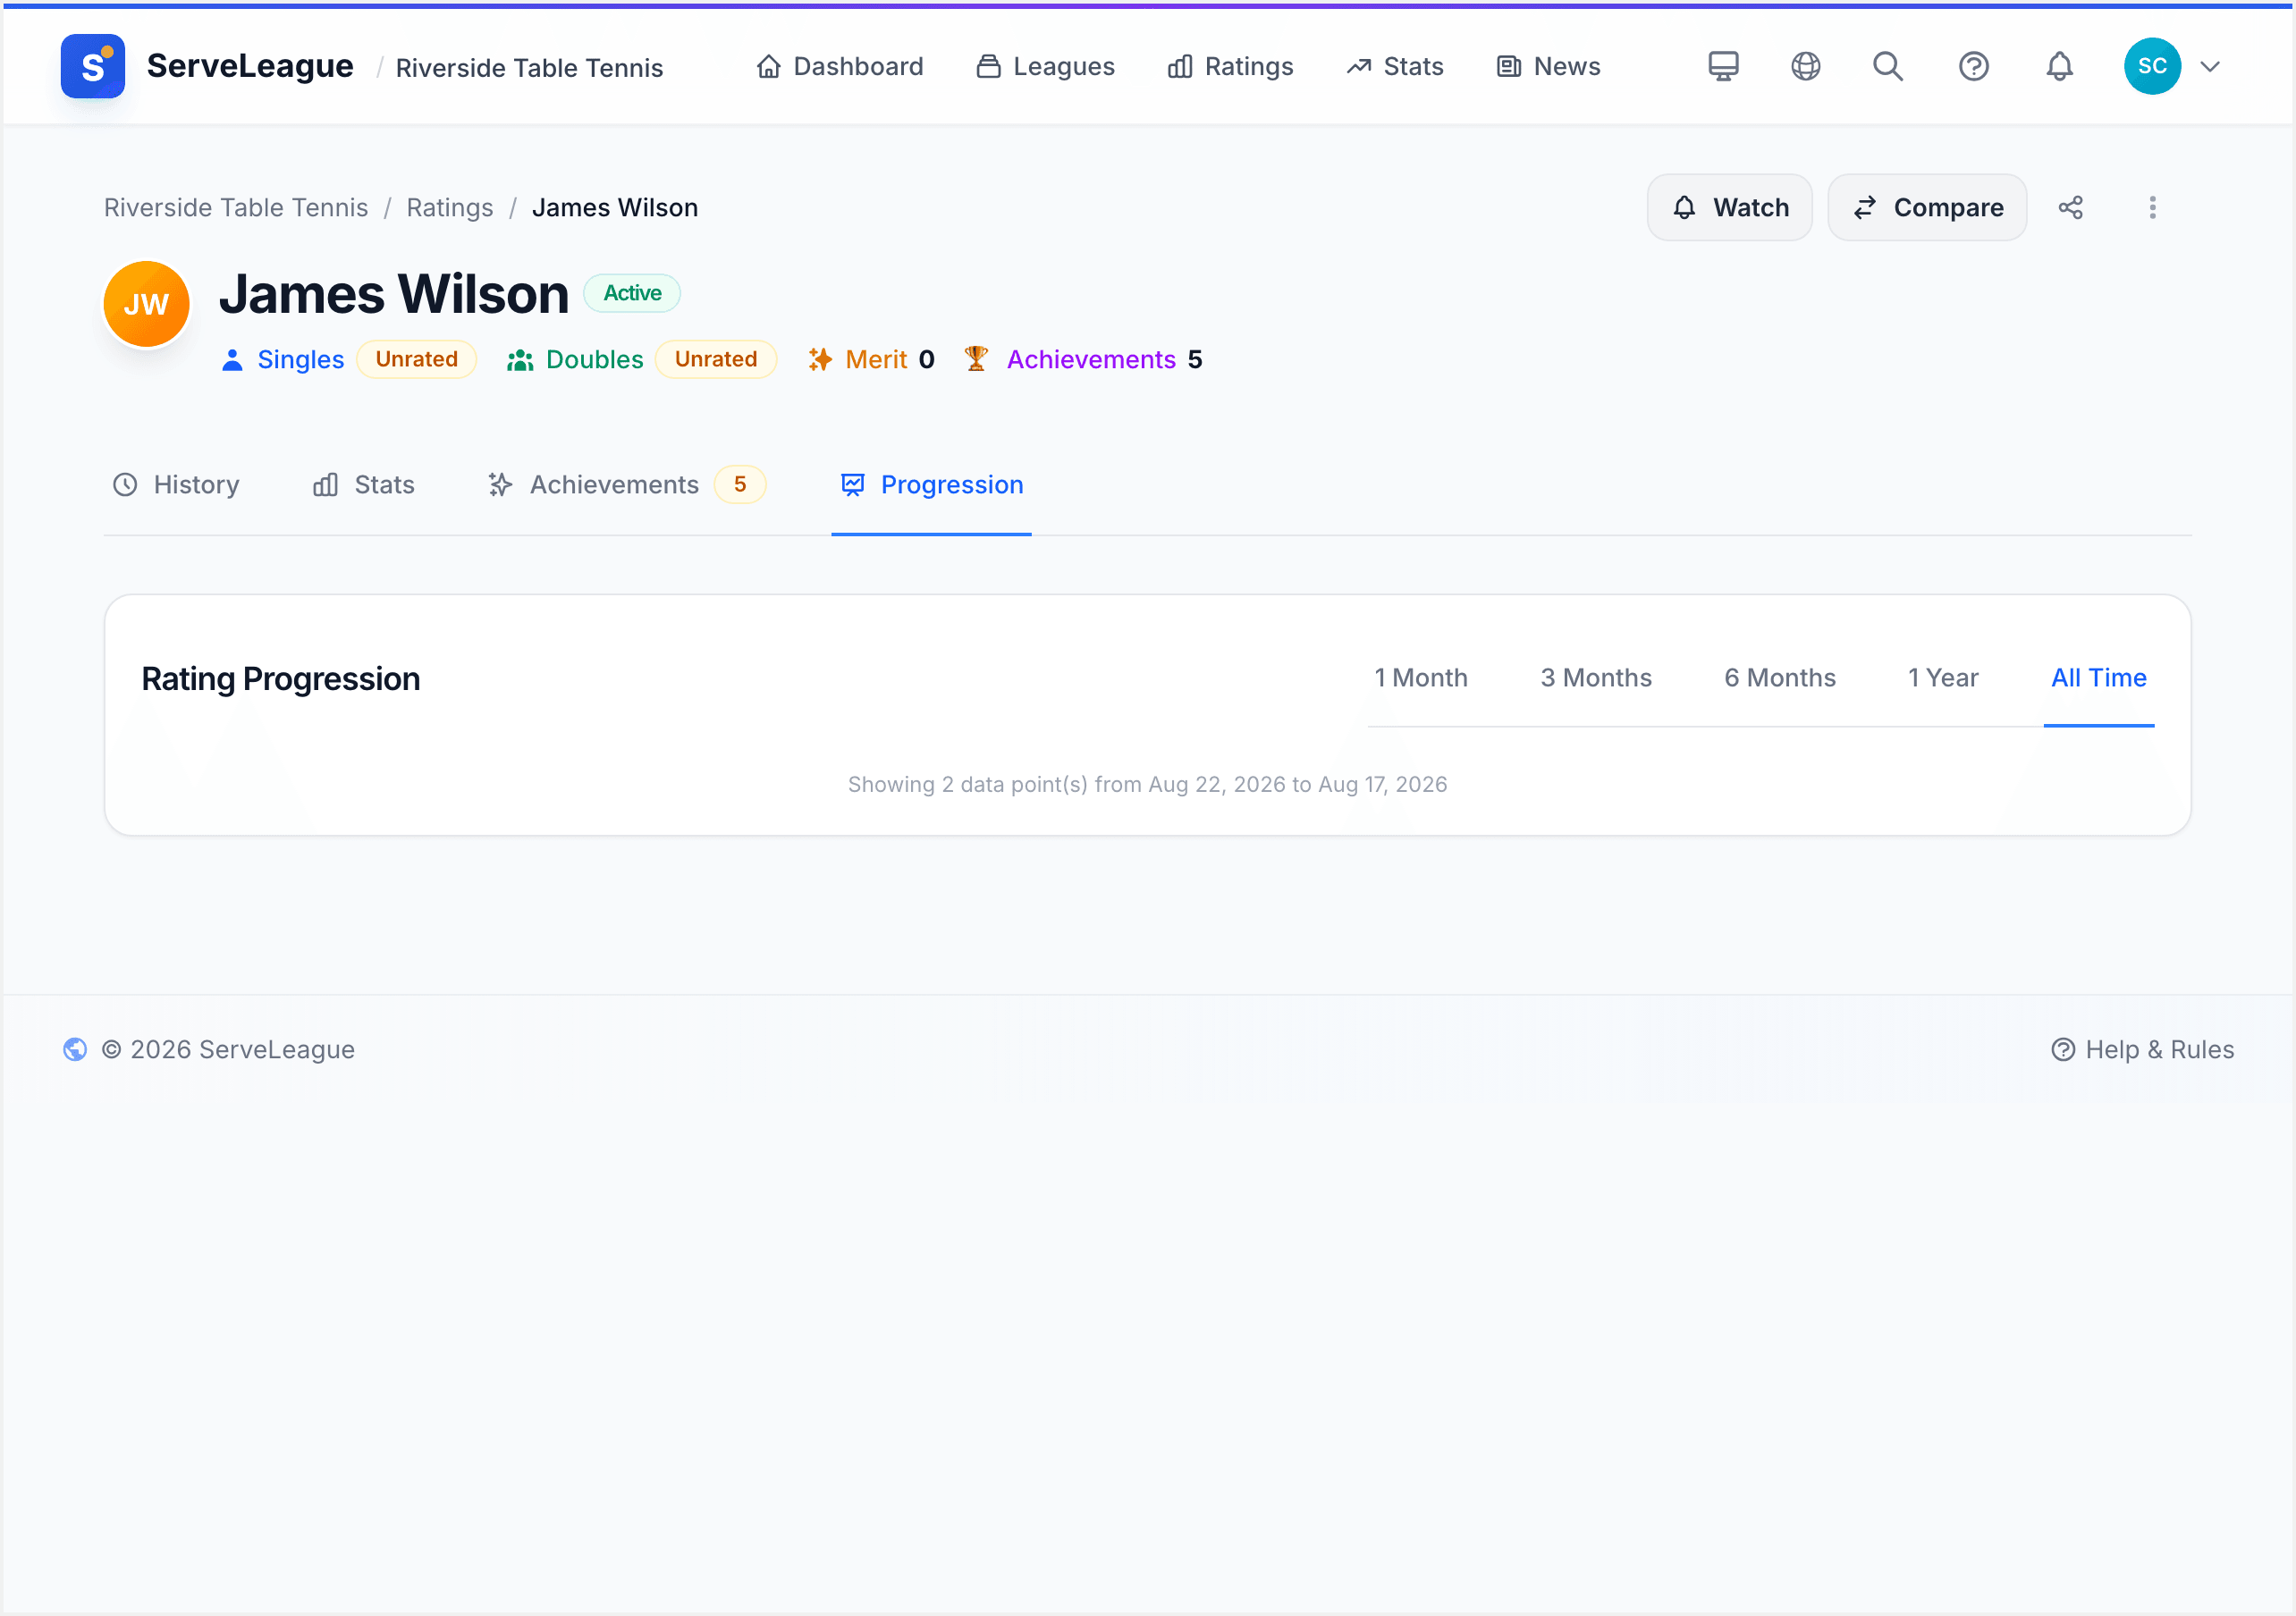Click the share icon next to Compare
The width and height of the screenshot is (2296, 1616).
(x=2070, y=207)
